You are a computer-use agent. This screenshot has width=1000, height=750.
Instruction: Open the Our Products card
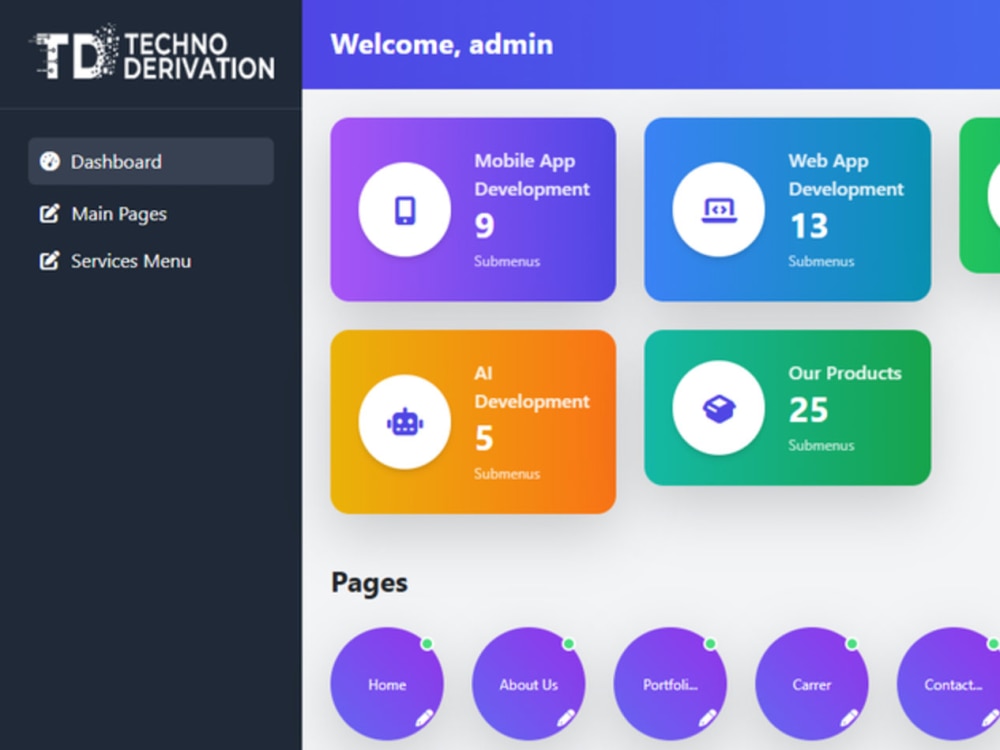point(788,408)
